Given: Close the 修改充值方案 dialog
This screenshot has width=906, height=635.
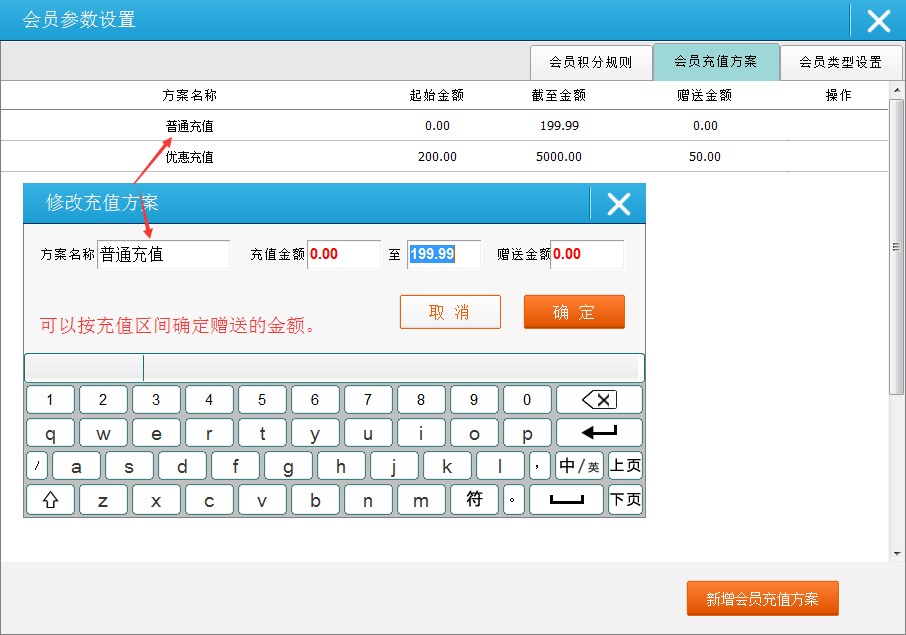Looking at the screenshot, I should 619,204.
